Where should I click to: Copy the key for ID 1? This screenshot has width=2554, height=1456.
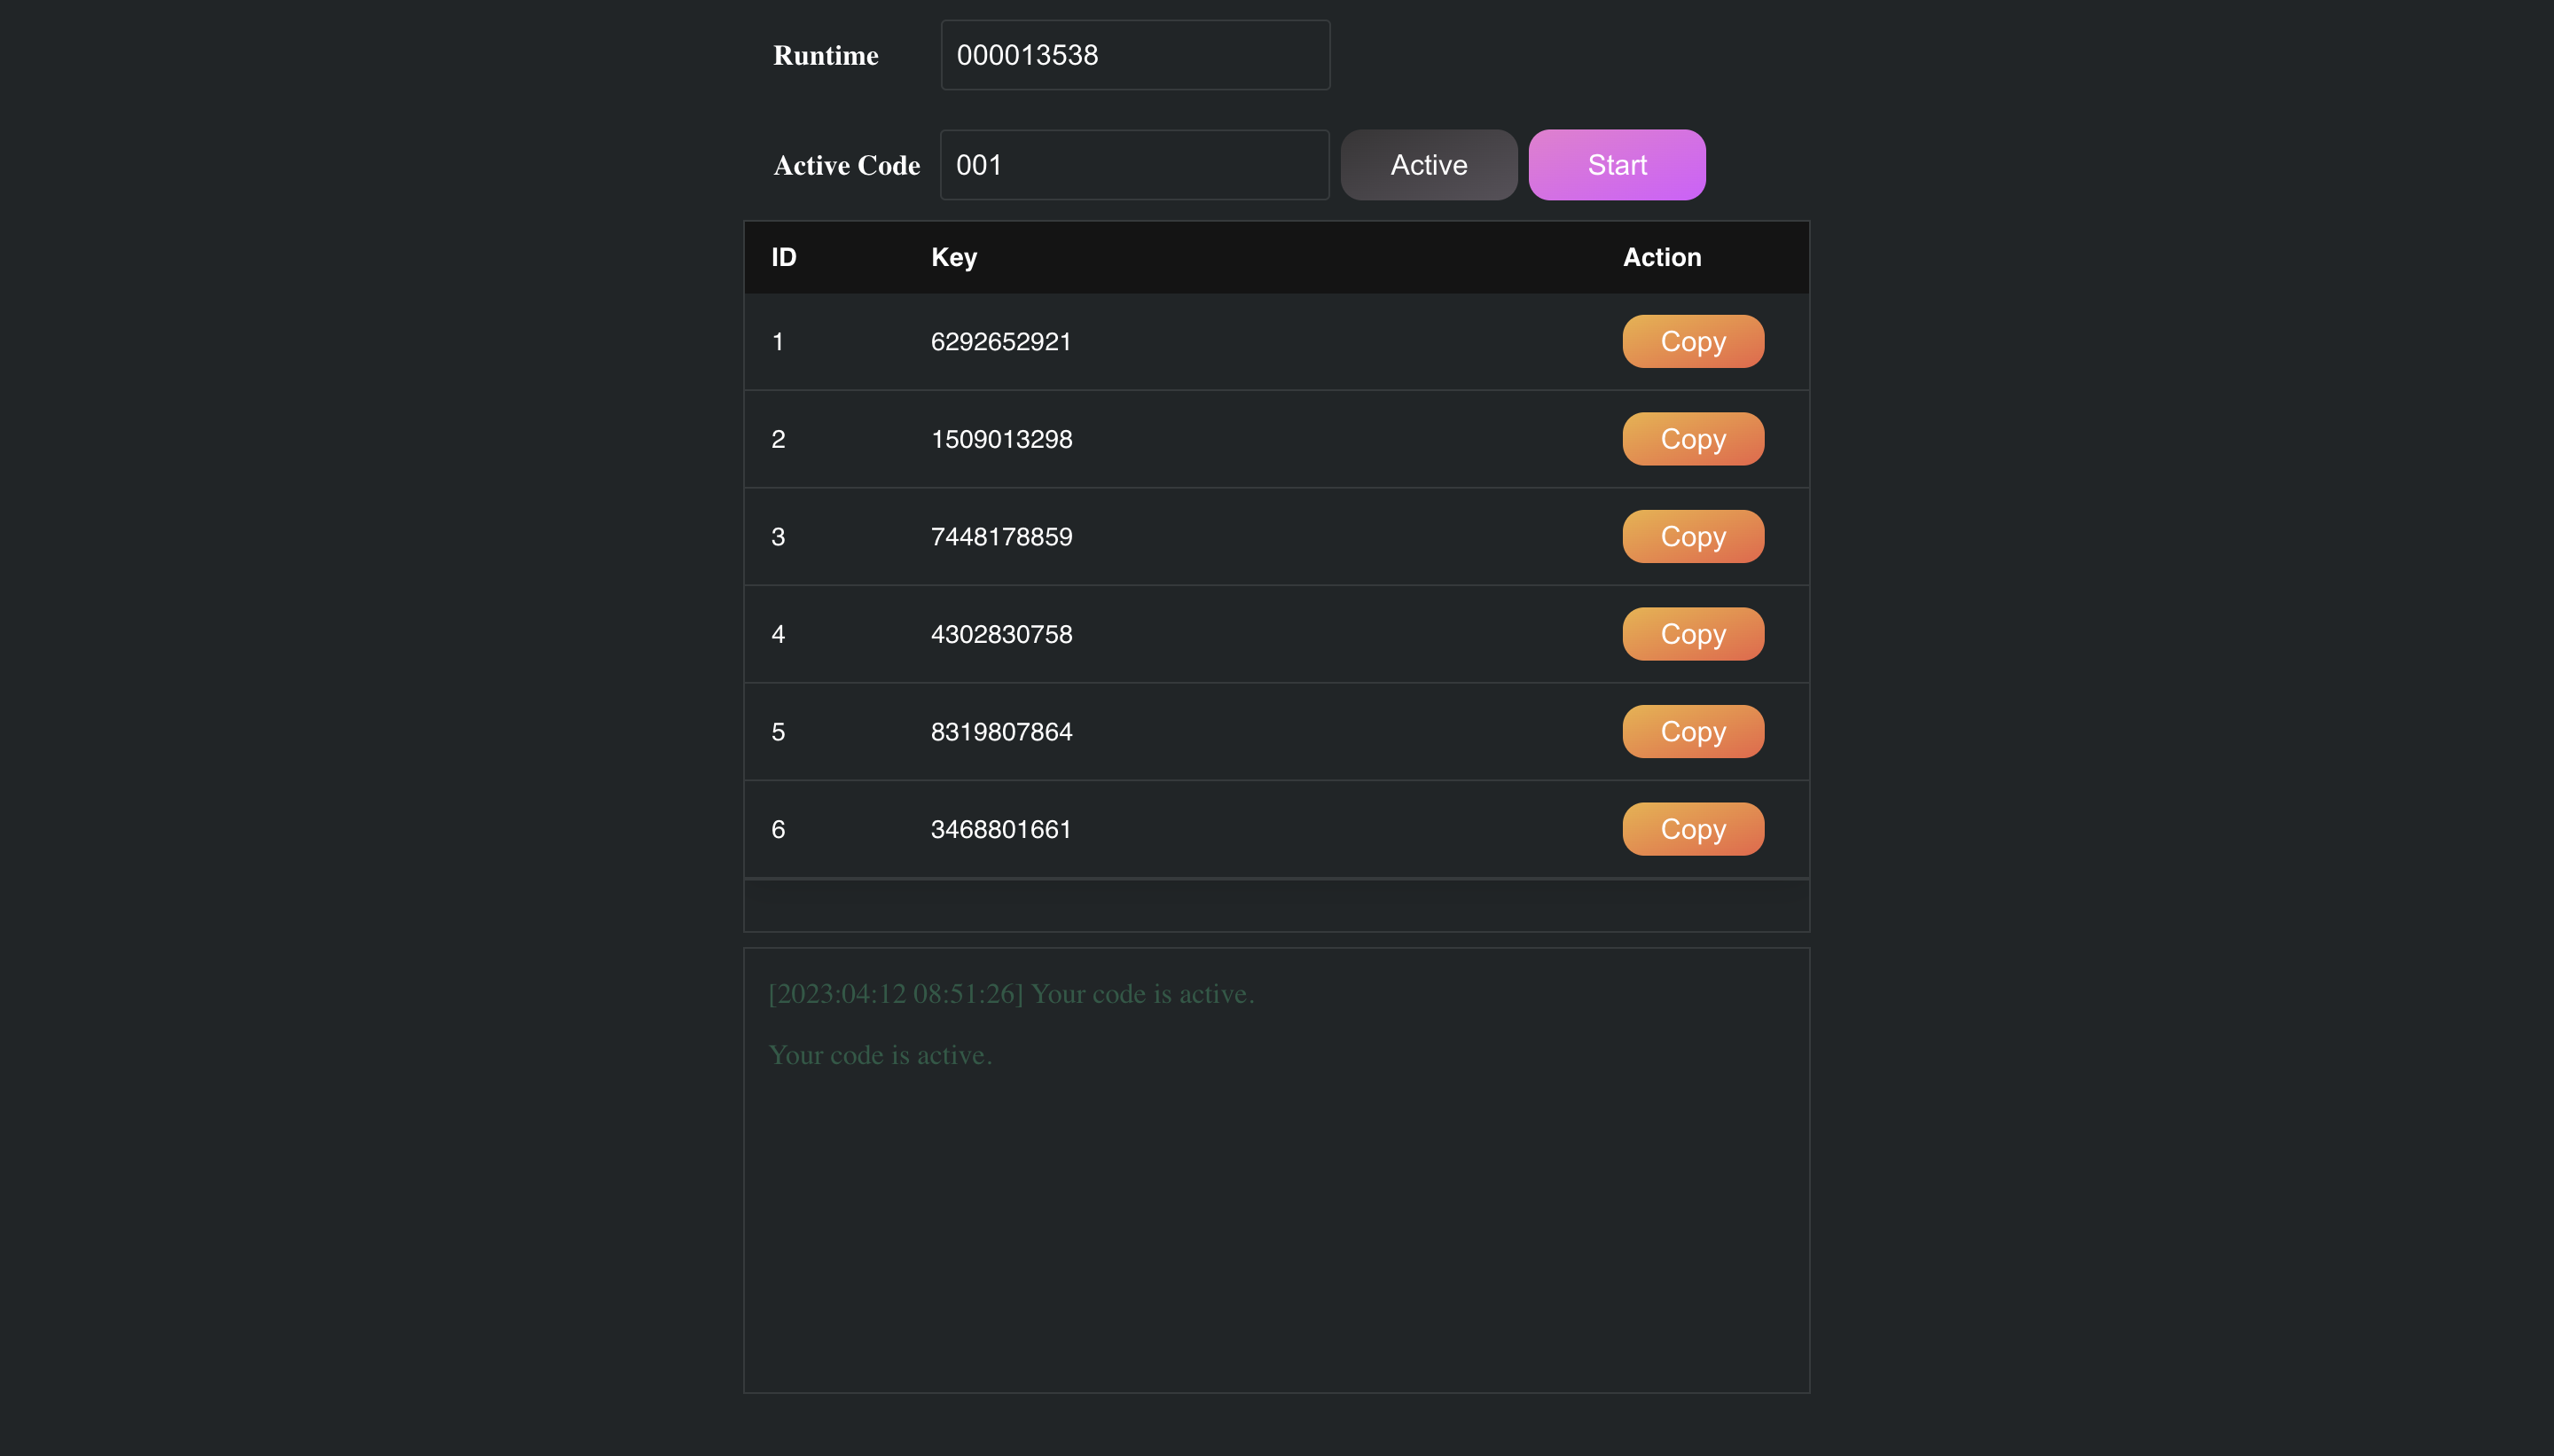pyautogui.click(x=1692, y=342)
